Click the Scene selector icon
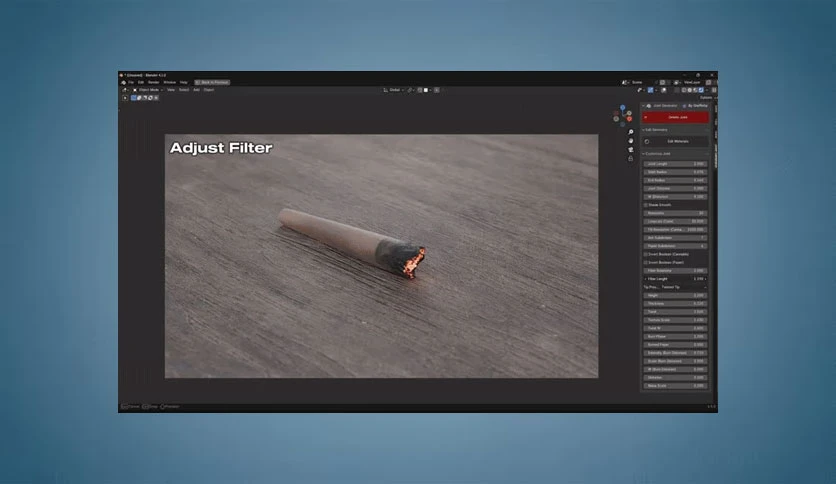This screenshot has height=484, width=836. coord(625,83)
